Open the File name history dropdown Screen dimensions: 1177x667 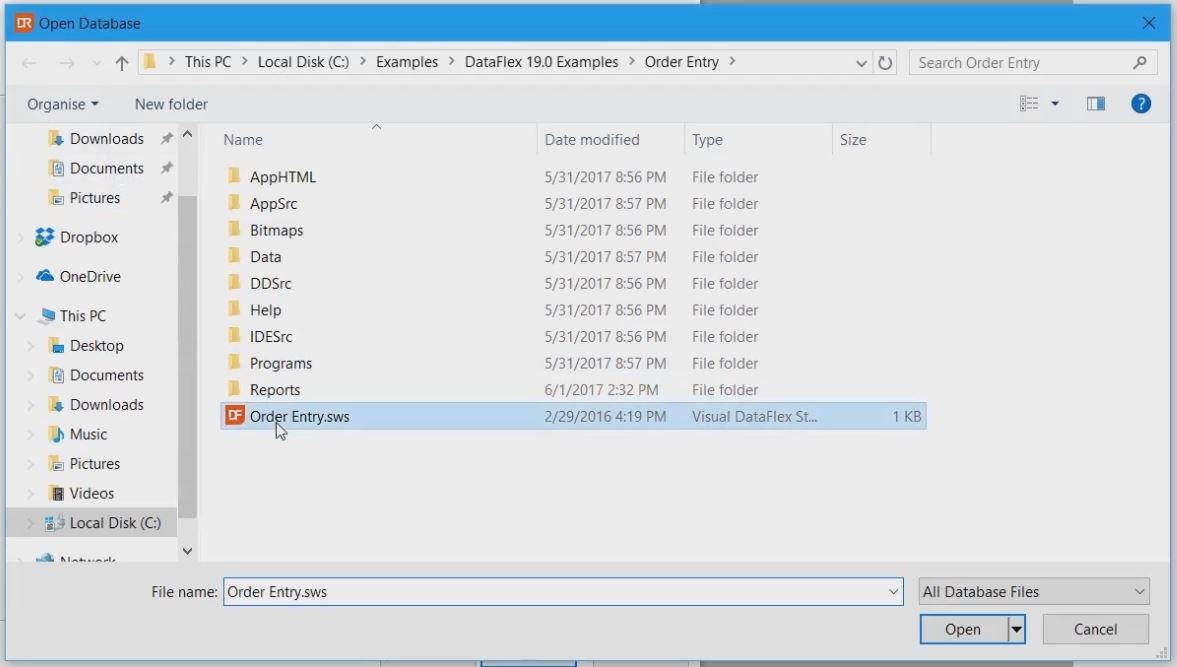pos(893,592)
